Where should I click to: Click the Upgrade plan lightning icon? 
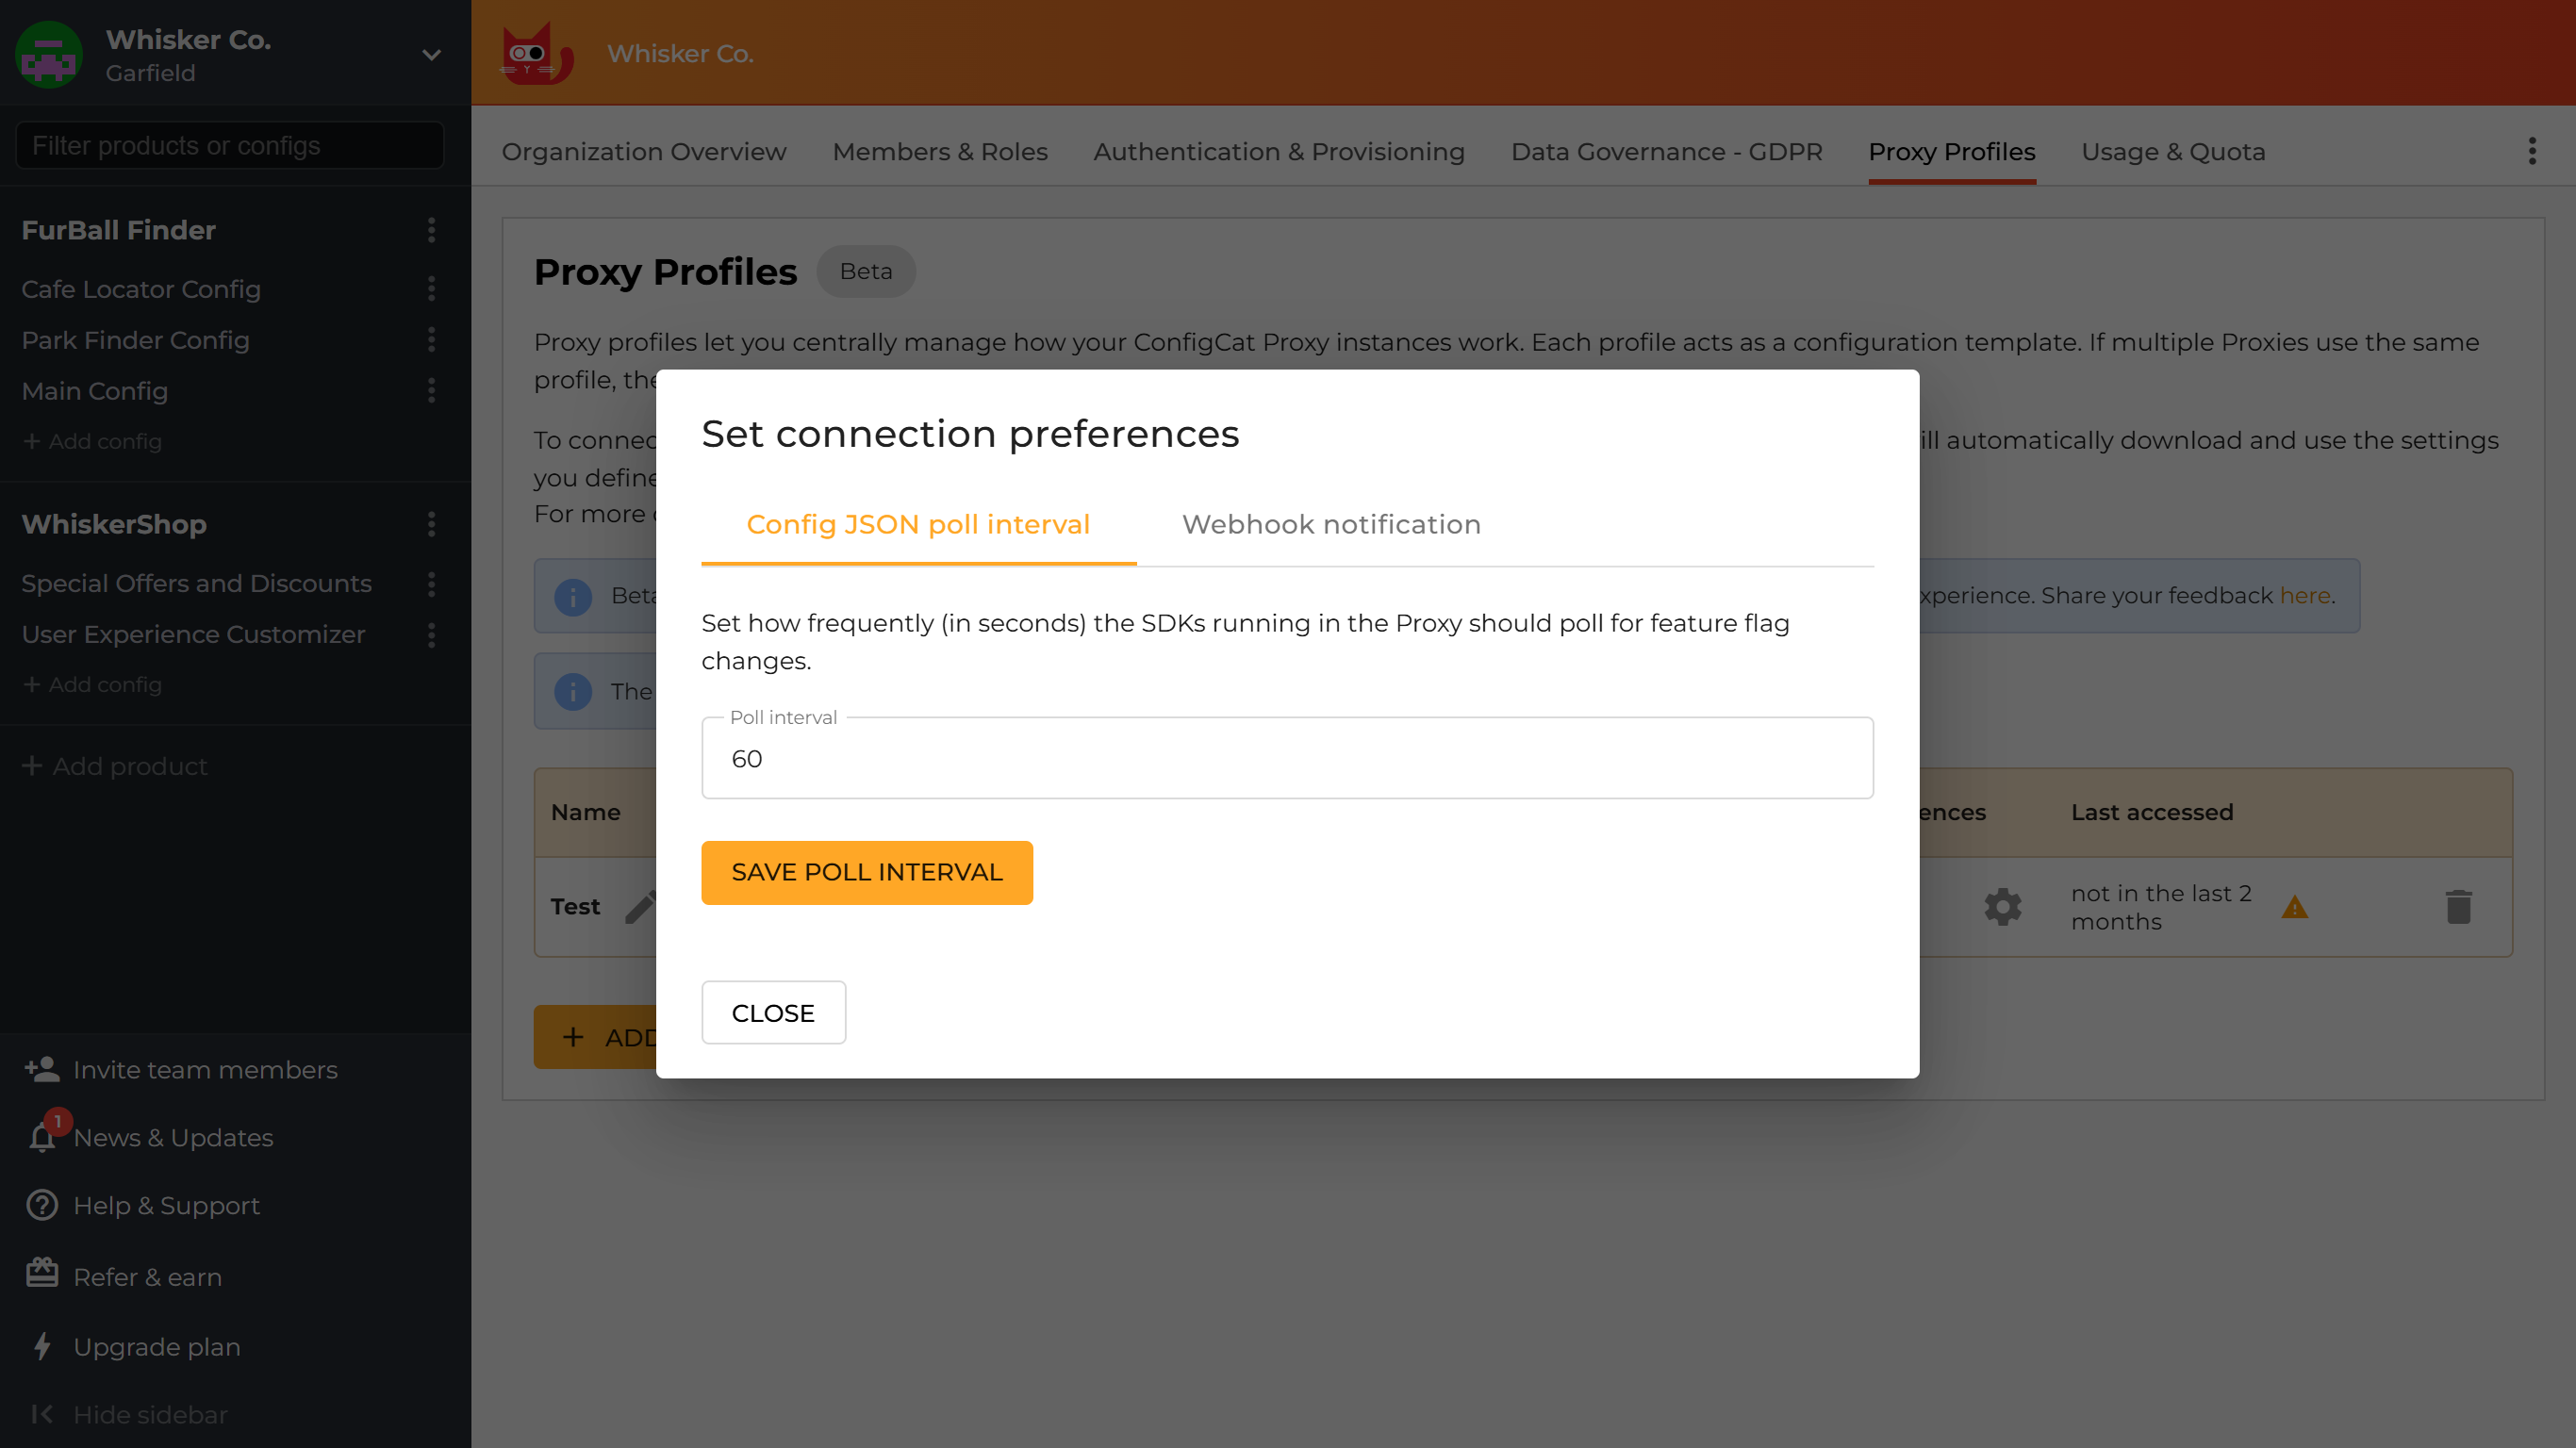click(41, 1346)
